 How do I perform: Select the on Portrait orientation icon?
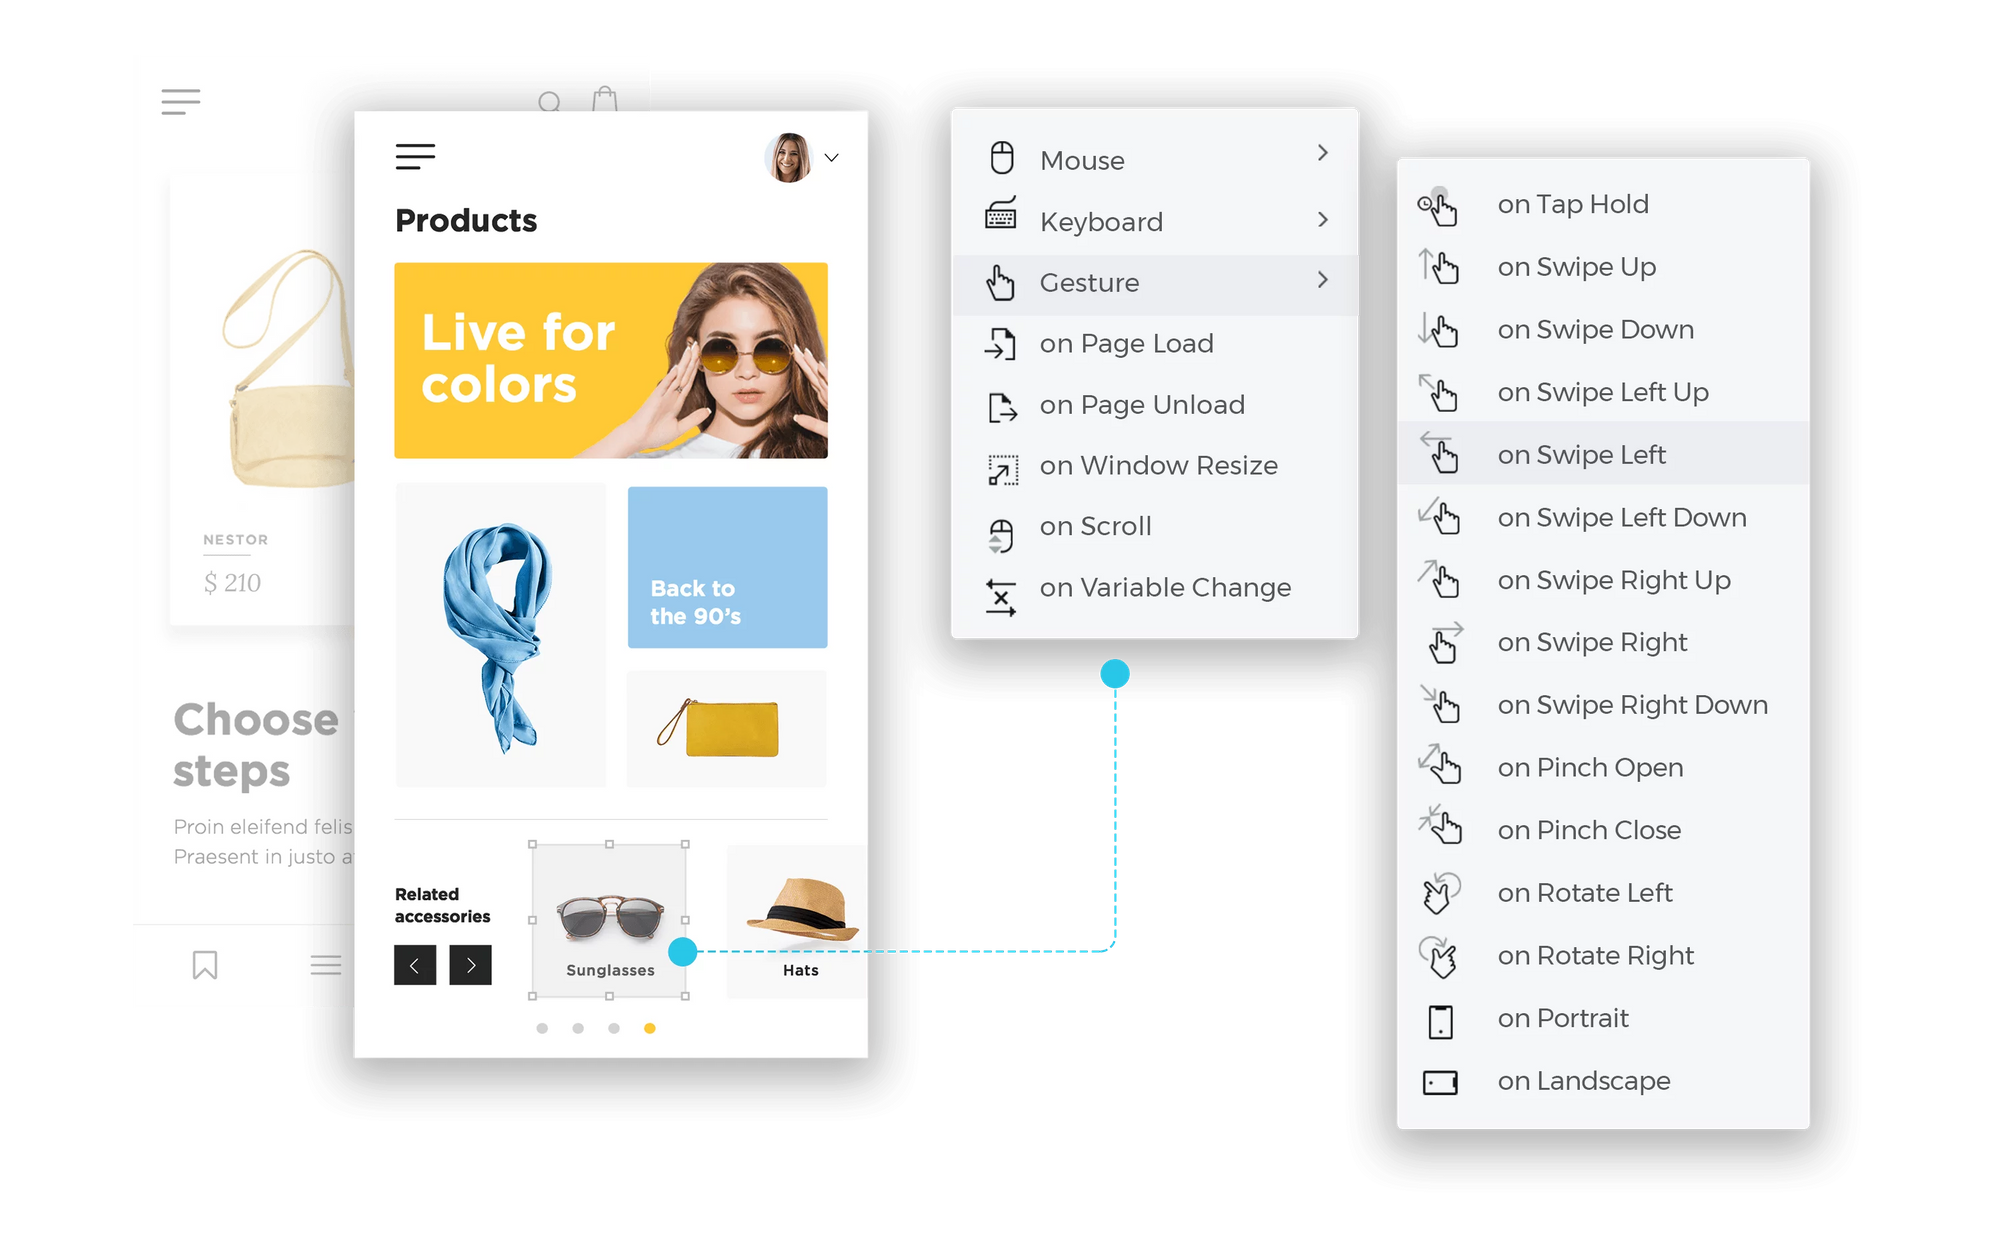(x=1442, y=1019)
